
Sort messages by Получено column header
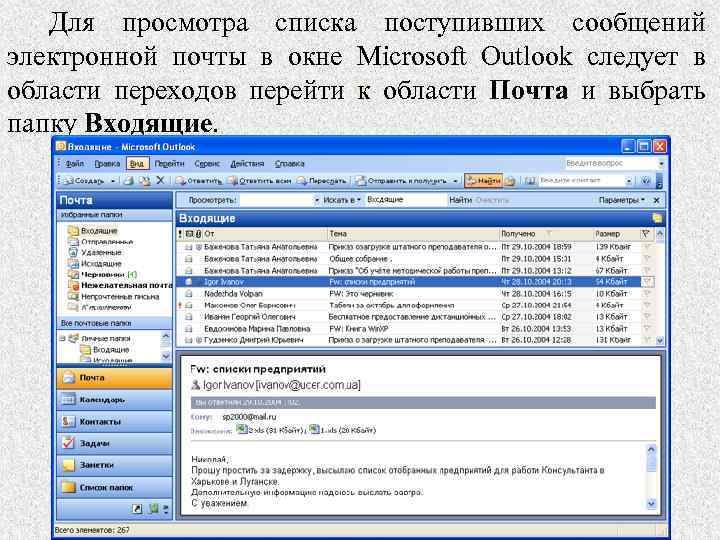pos(546,234)
